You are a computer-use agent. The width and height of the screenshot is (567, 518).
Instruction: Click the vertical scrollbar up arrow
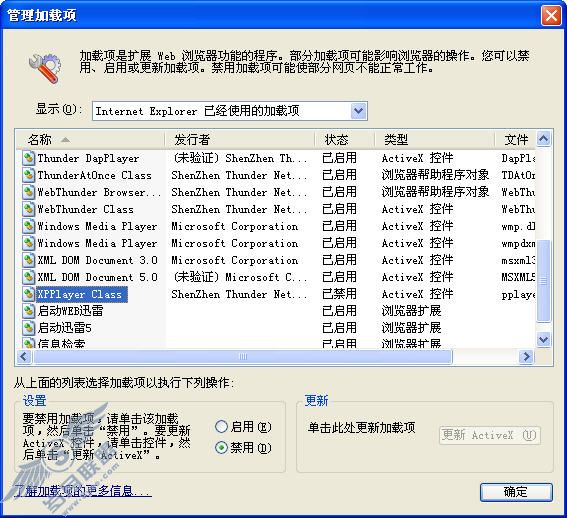pos(543,138)
